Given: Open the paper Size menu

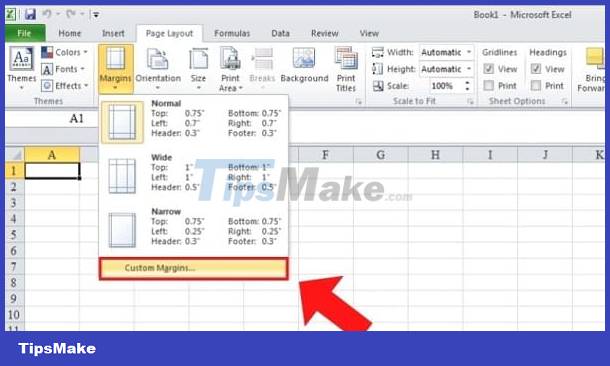Looking at the screenshot, I should coord(198,69).
